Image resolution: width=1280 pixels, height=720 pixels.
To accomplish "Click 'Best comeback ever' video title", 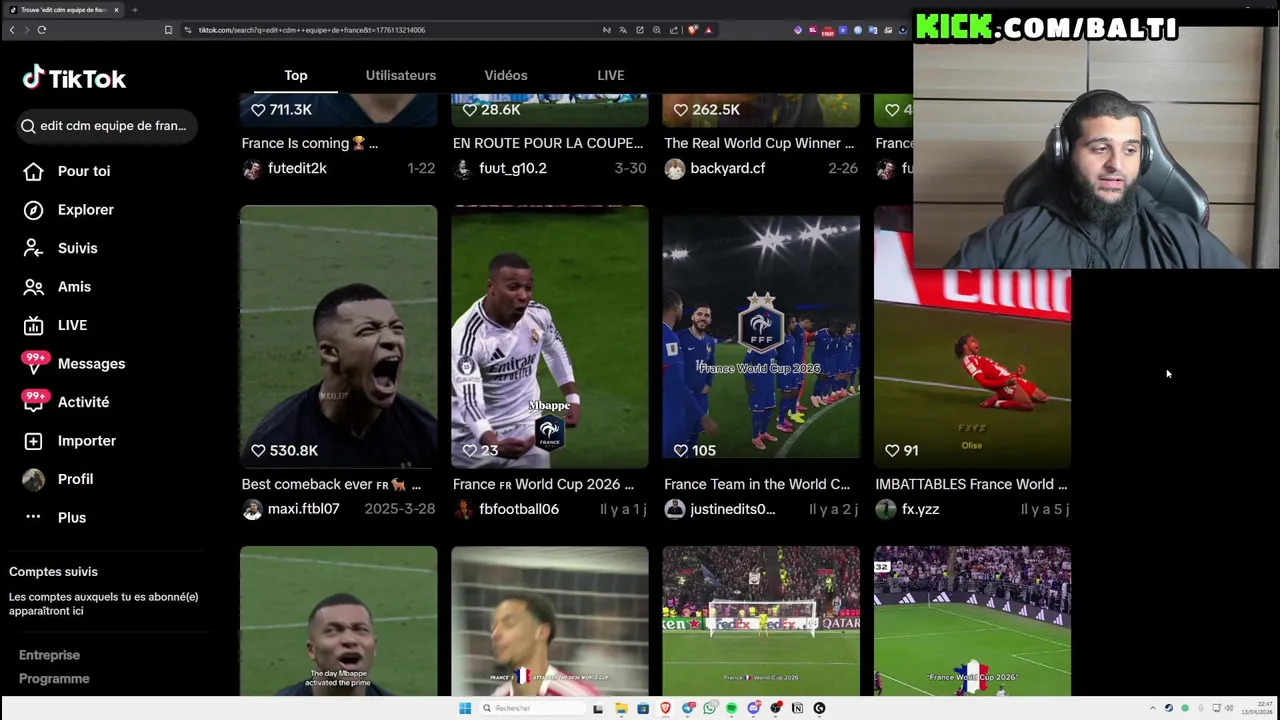I will (x=331, y=484).
